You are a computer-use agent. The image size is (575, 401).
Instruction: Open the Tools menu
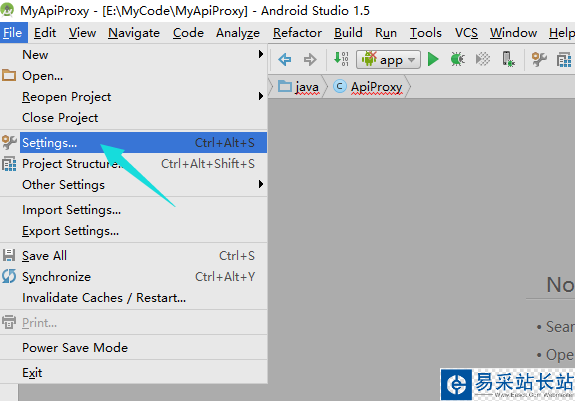tap(425, 33)
